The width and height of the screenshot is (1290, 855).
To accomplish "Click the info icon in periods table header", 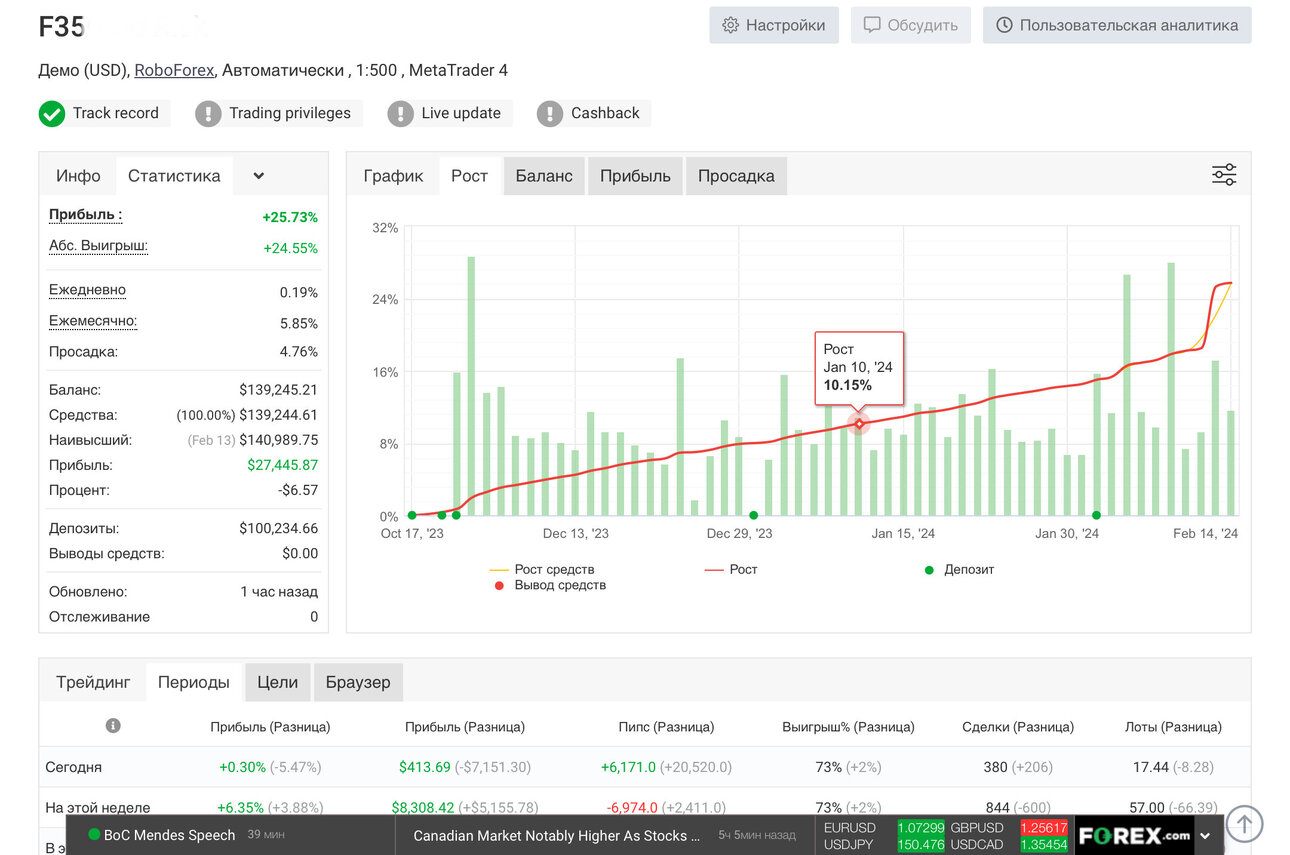I will pos(113,725).
